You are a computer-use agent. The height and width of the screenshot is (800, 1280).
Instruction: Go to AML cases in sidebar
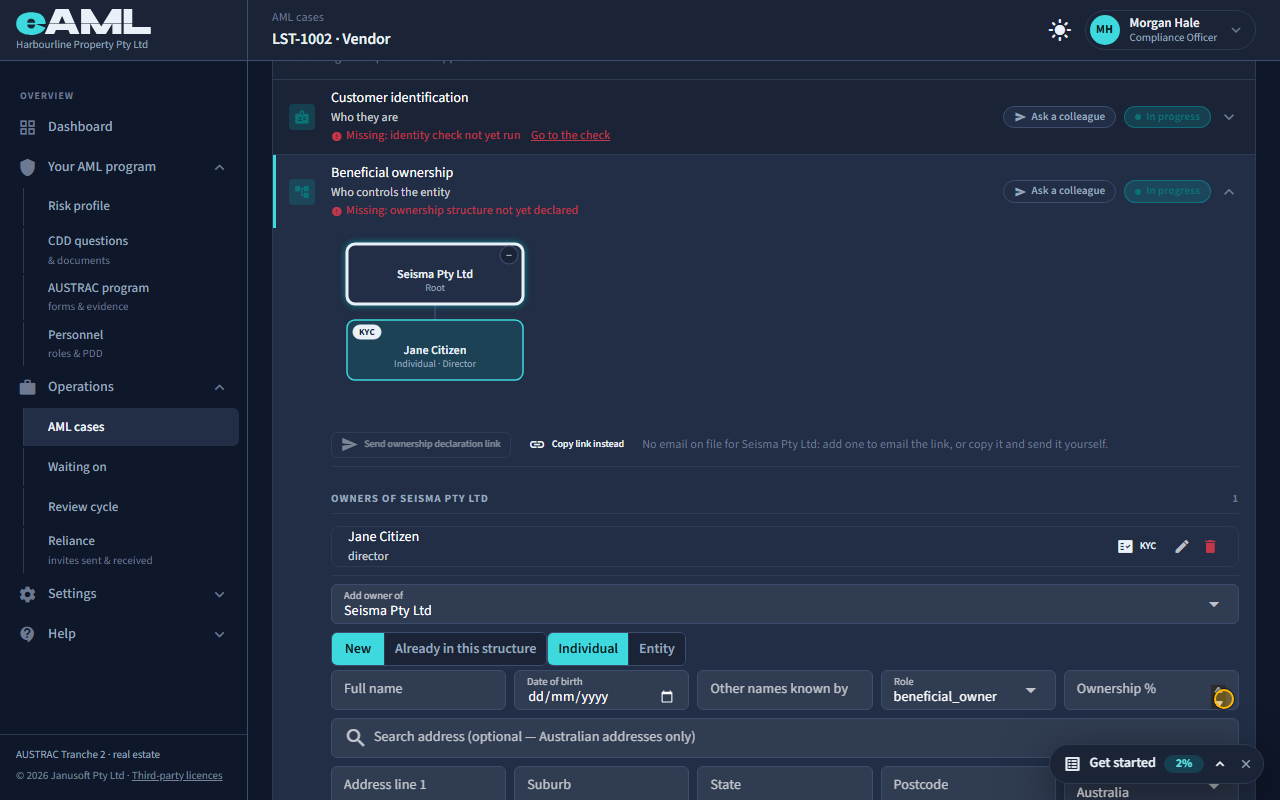click(x=131, y=427)
